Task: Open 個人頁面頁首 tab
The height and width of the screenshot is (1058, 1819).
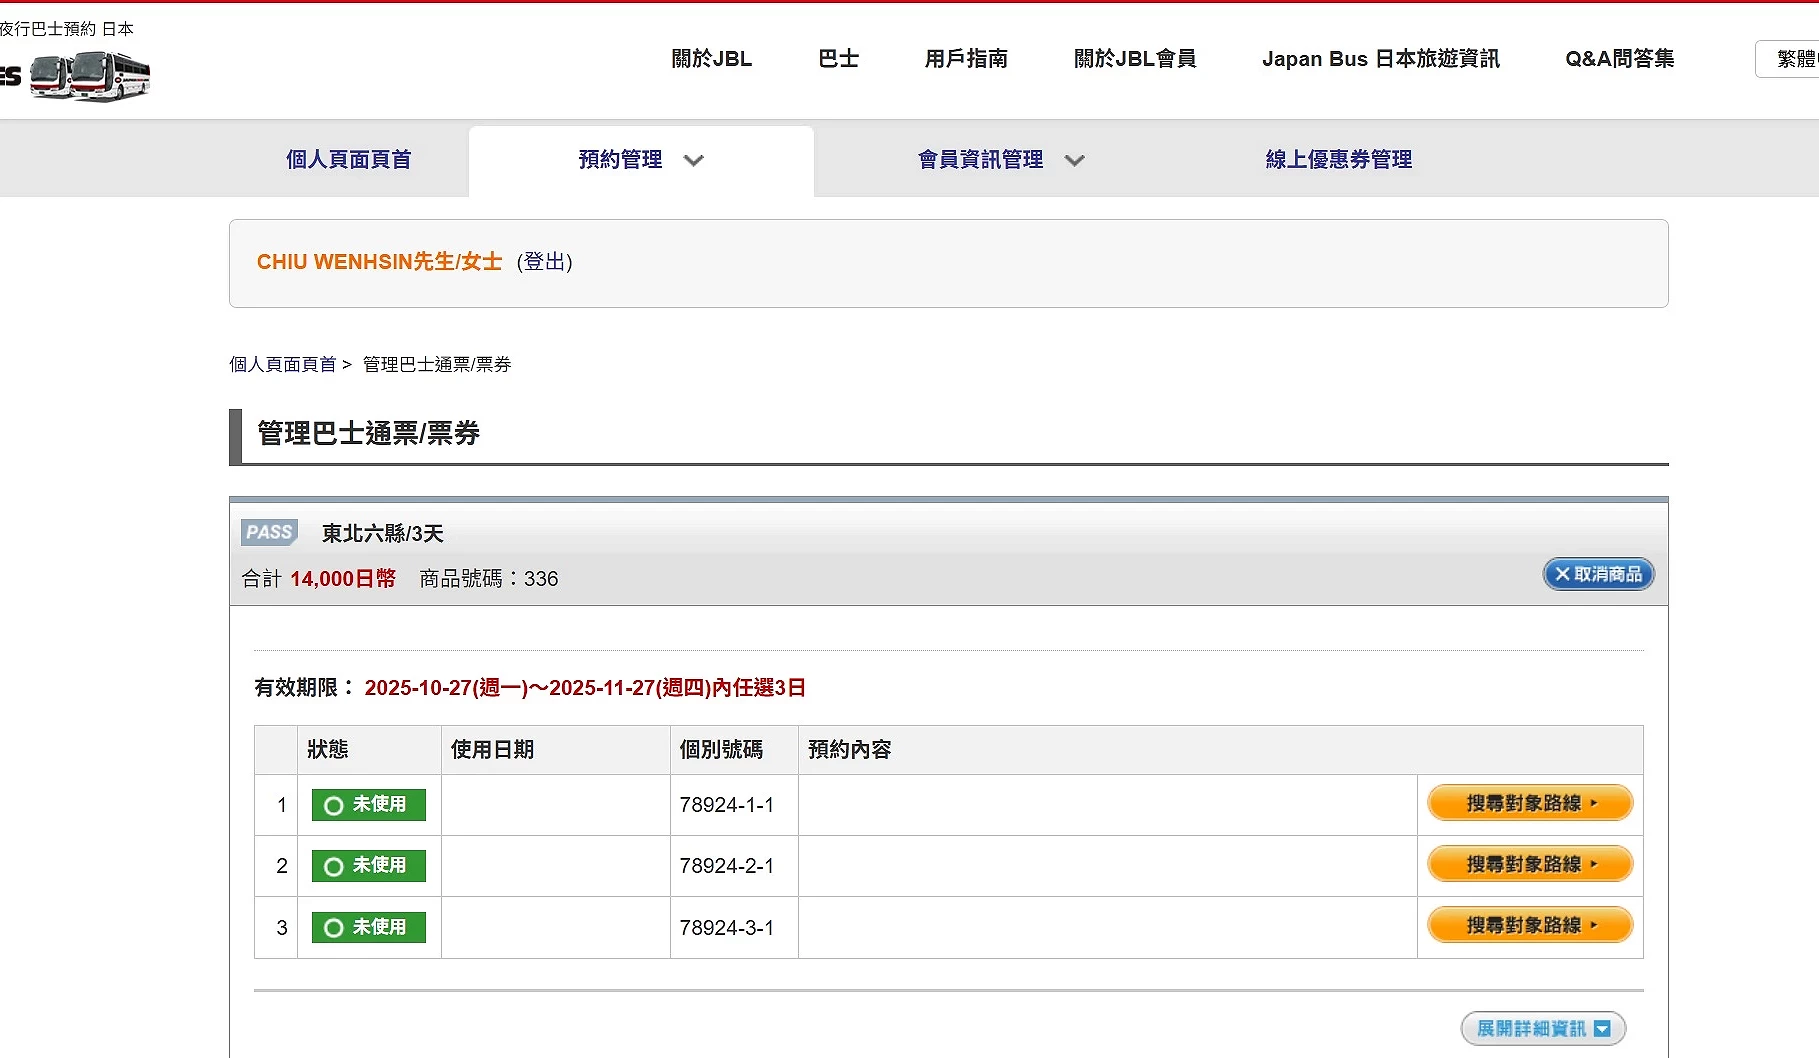Action: pyautogui.click(x=348, y=160)
